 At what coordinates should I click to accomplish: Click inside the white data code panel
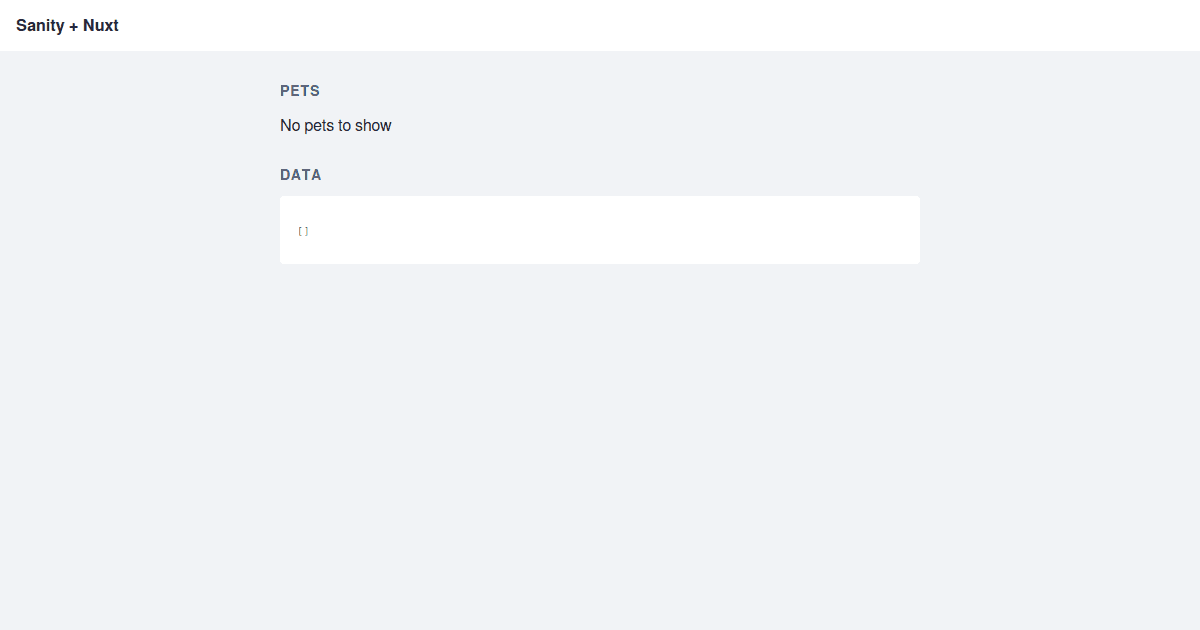(600, 230)
